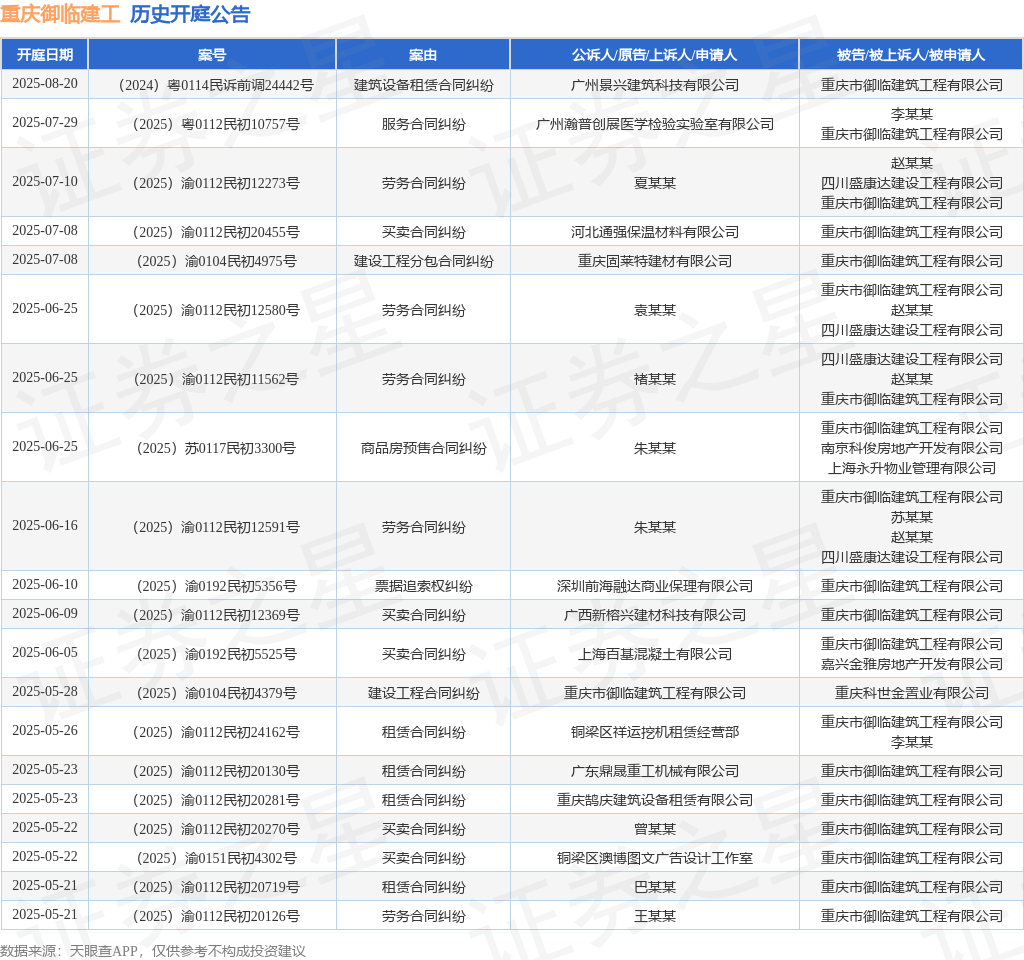Image resolution: width=1024 pixels, height=960 pixels.
Task: Click plaintiff 夏某某
Action: pyautogui.click(x=654, y=183)
